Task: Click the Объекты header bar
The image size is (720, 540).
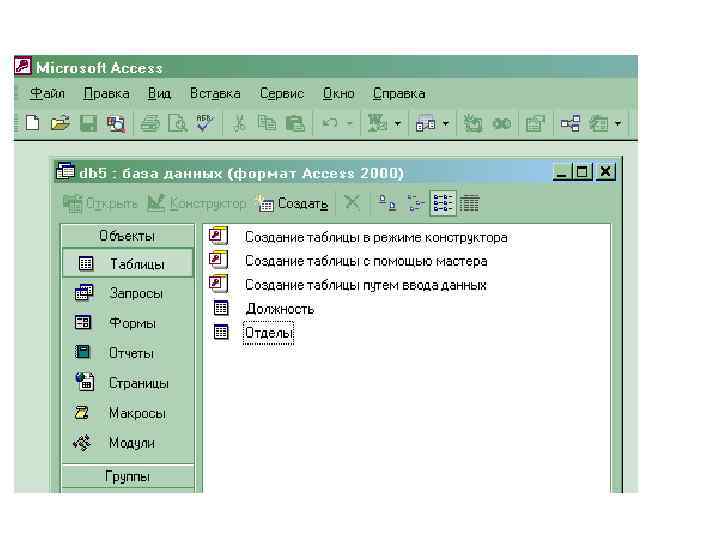Action: pos(127,236)
